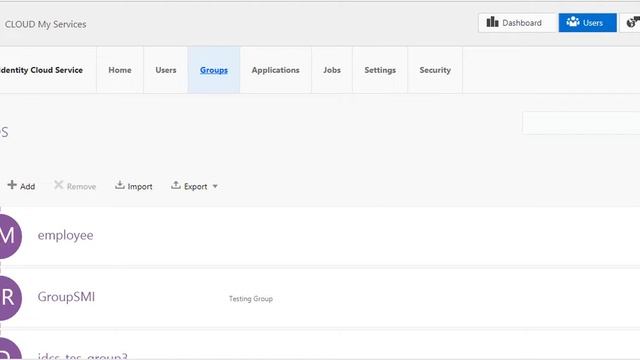Click the Remove button label
This screenshot has width=640, height=360.
81,187
